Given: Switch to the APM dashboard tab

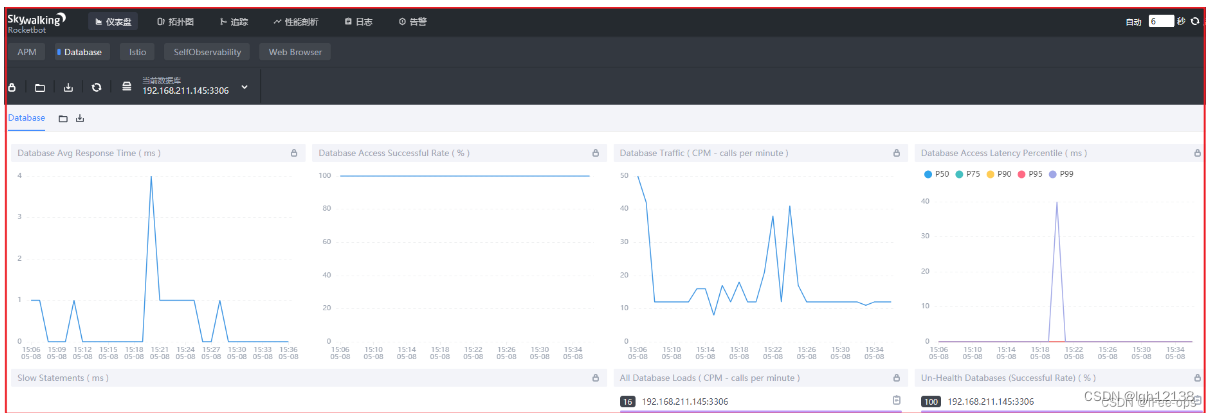Looking at the screenshot, I should [x=27, y=52].
